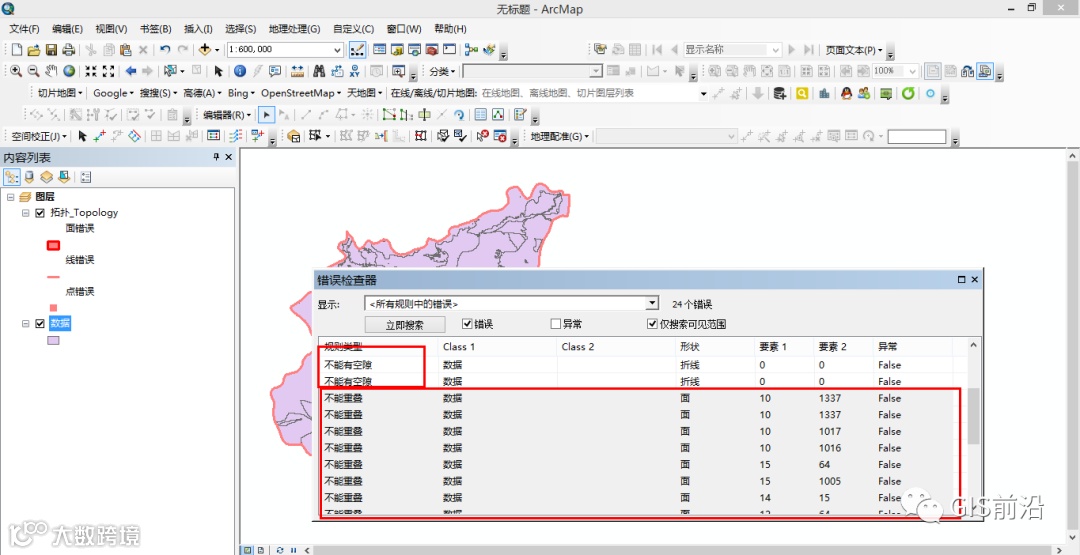This screenshot has width=1080, height=555.
Task: Collapse the 图层 data frame
Action: click(11, 197)
